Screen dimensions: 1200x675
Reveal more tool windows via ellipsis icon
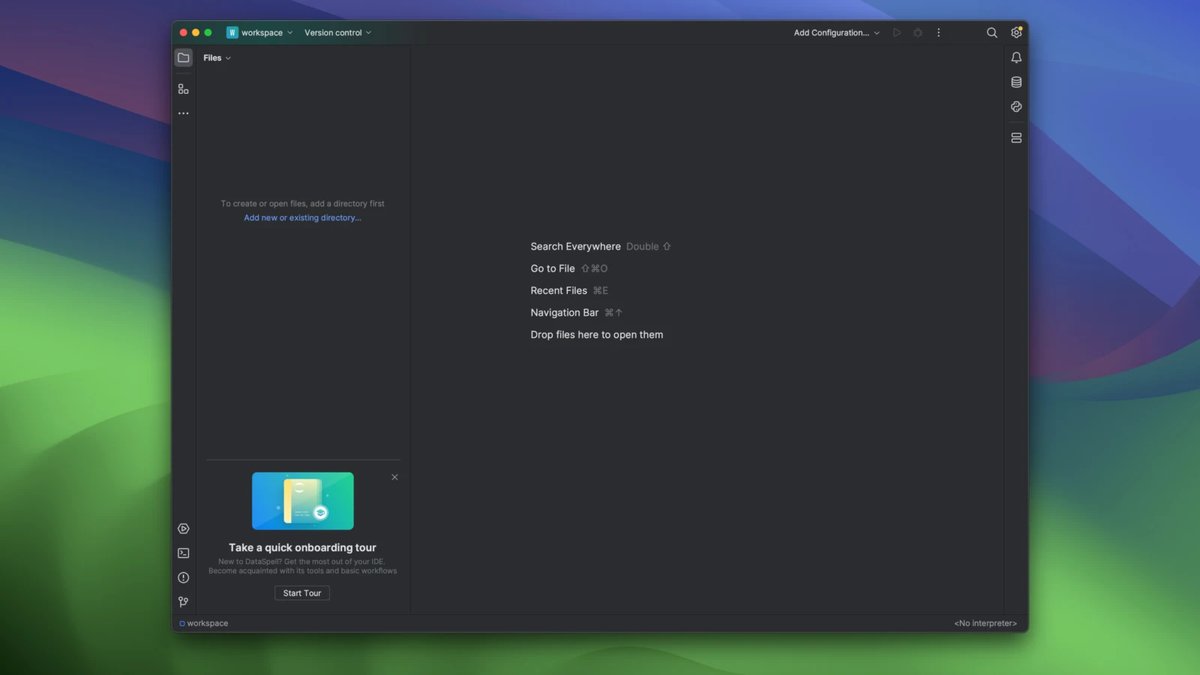coord(183,112)
